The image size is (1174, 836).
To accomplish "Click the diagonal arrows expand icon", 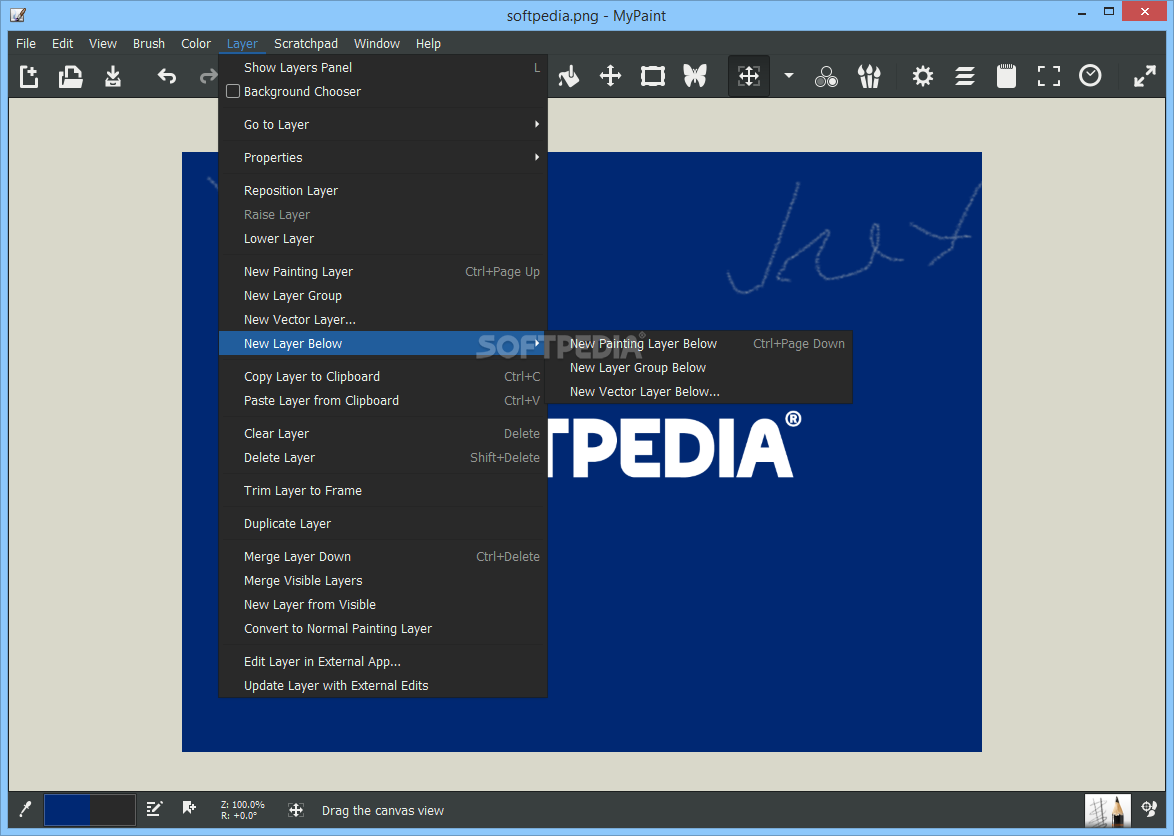I will [x=1144, y=76].
